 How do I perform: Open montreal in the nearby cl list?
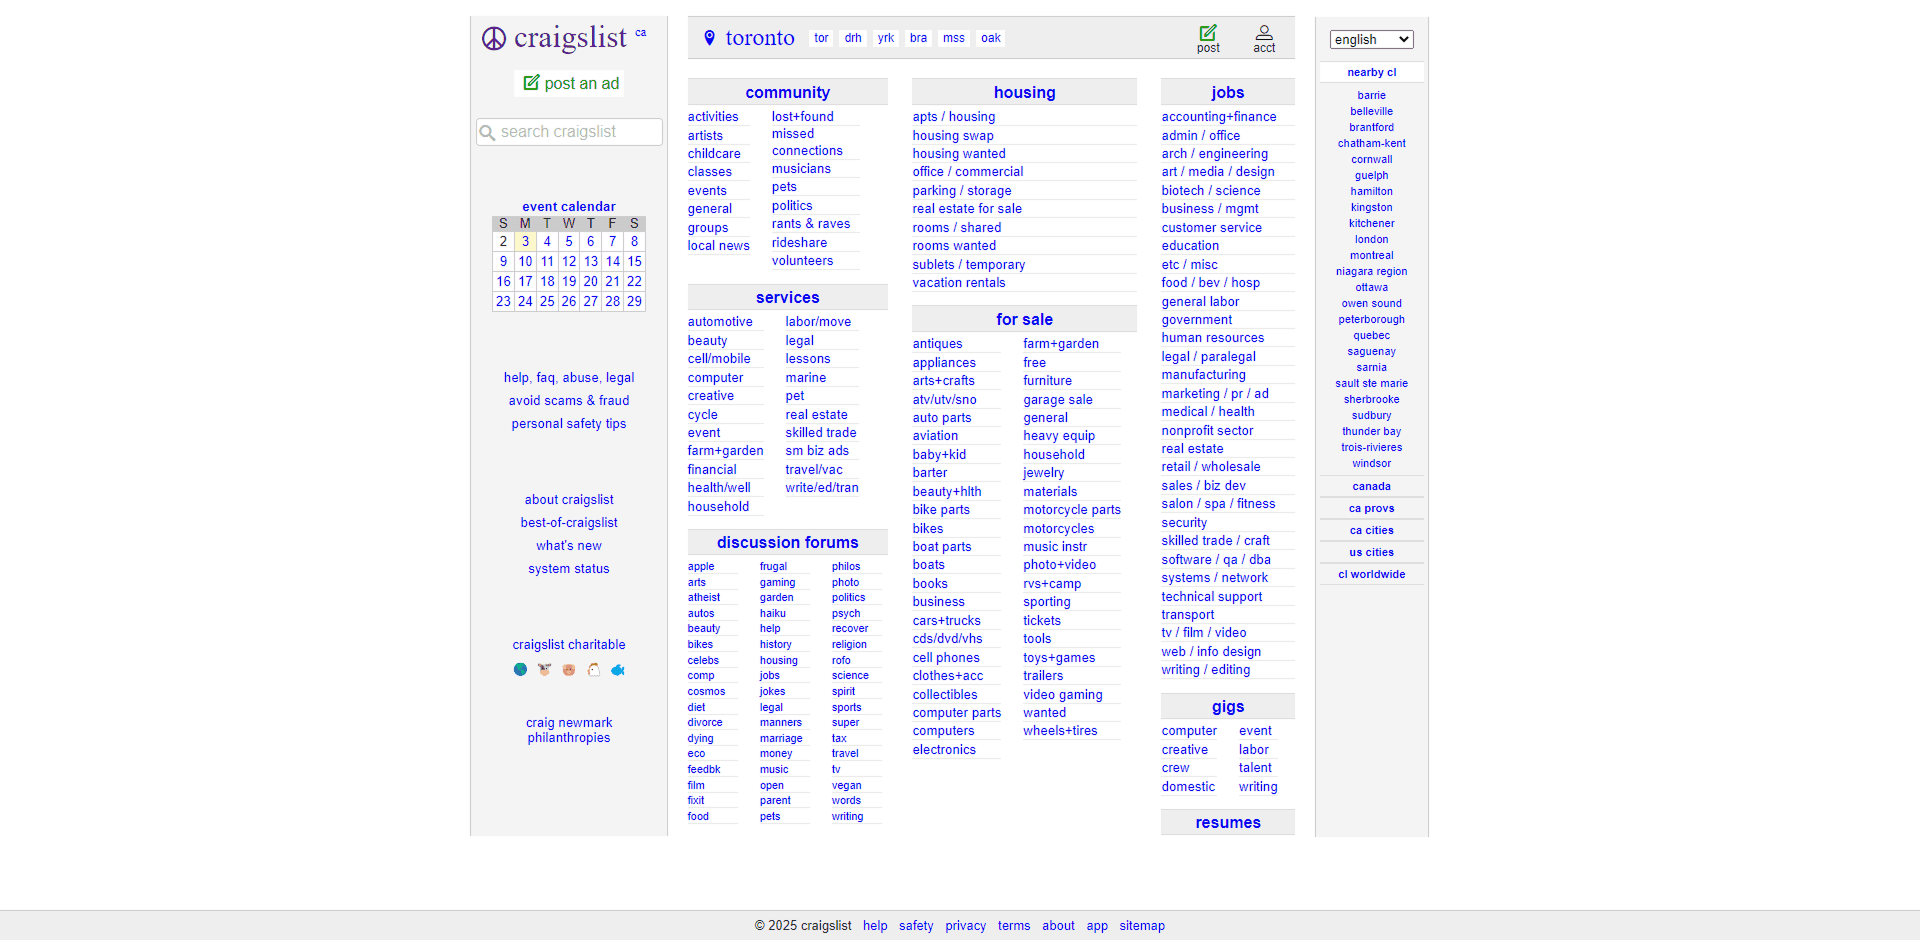pyautogui.click(x=1371, y=256)
